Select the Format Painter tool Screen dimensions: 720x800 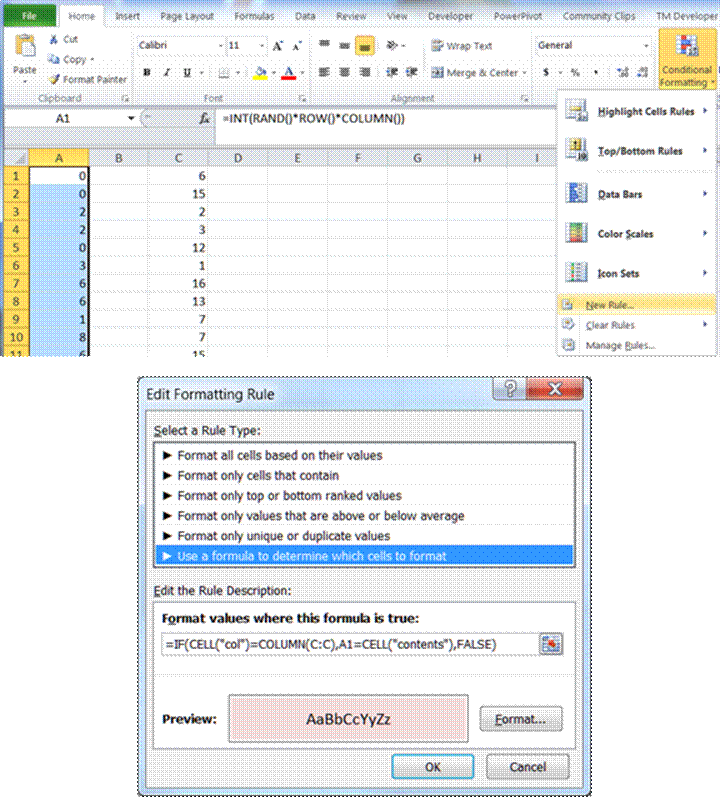coord(54,79)
